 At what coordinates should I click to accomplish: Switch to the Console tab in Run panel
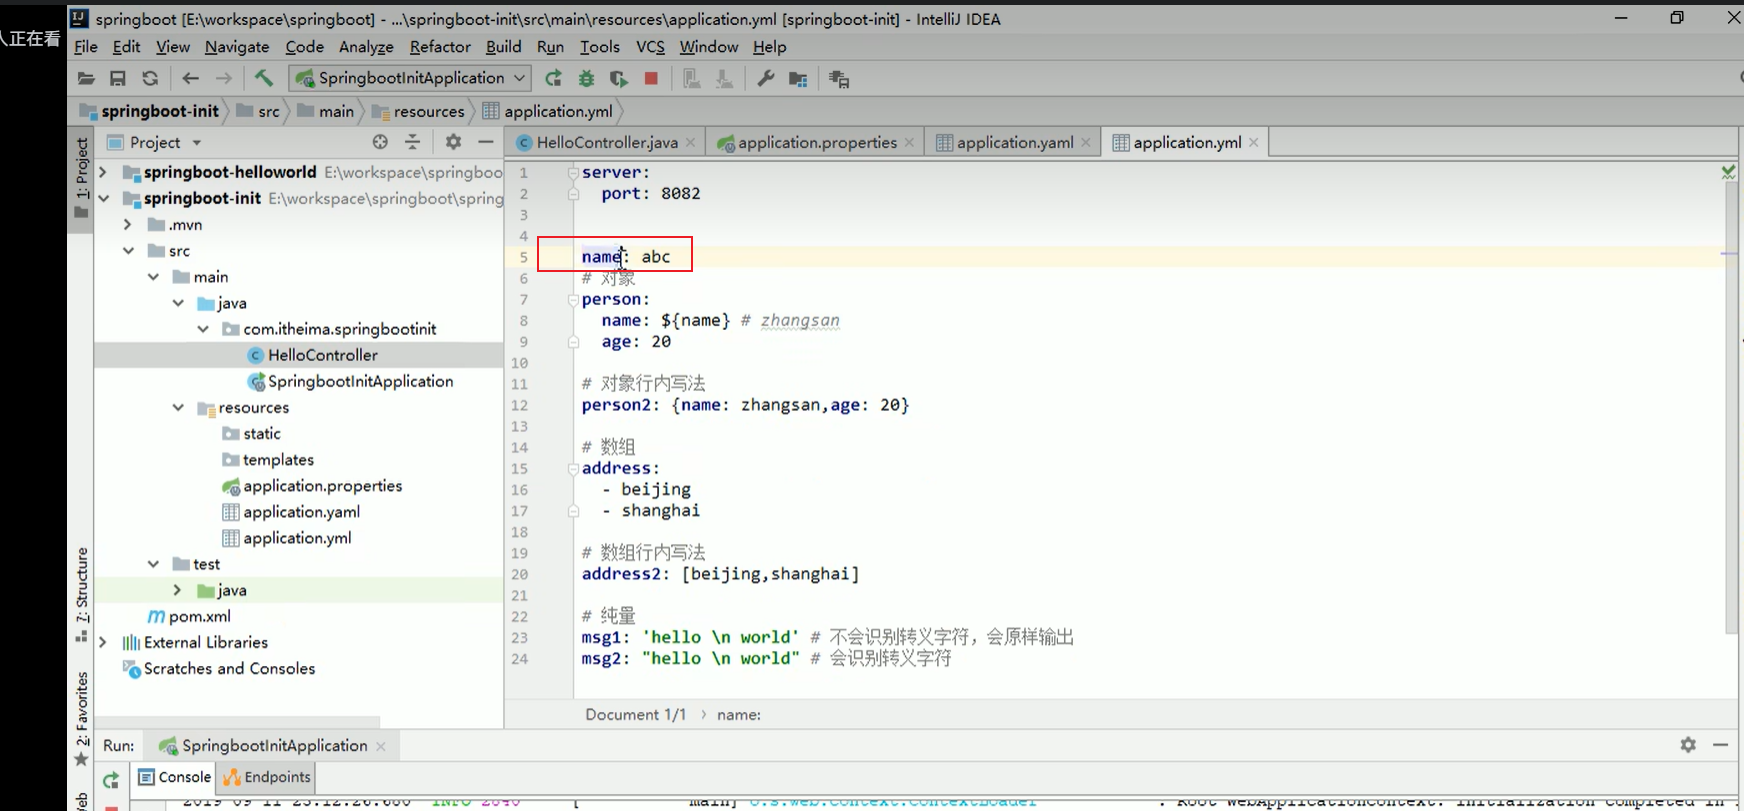174,777
